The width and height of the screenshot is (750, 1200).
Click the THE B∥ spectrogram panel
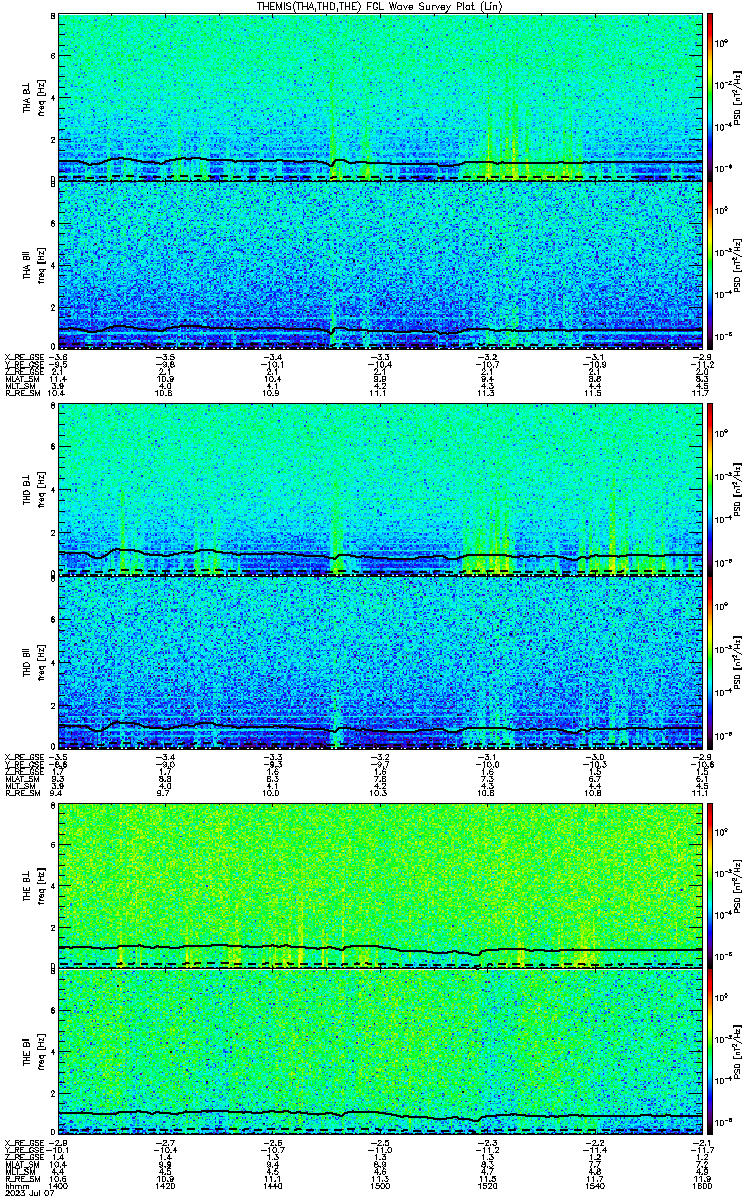tap(381, 1053)
